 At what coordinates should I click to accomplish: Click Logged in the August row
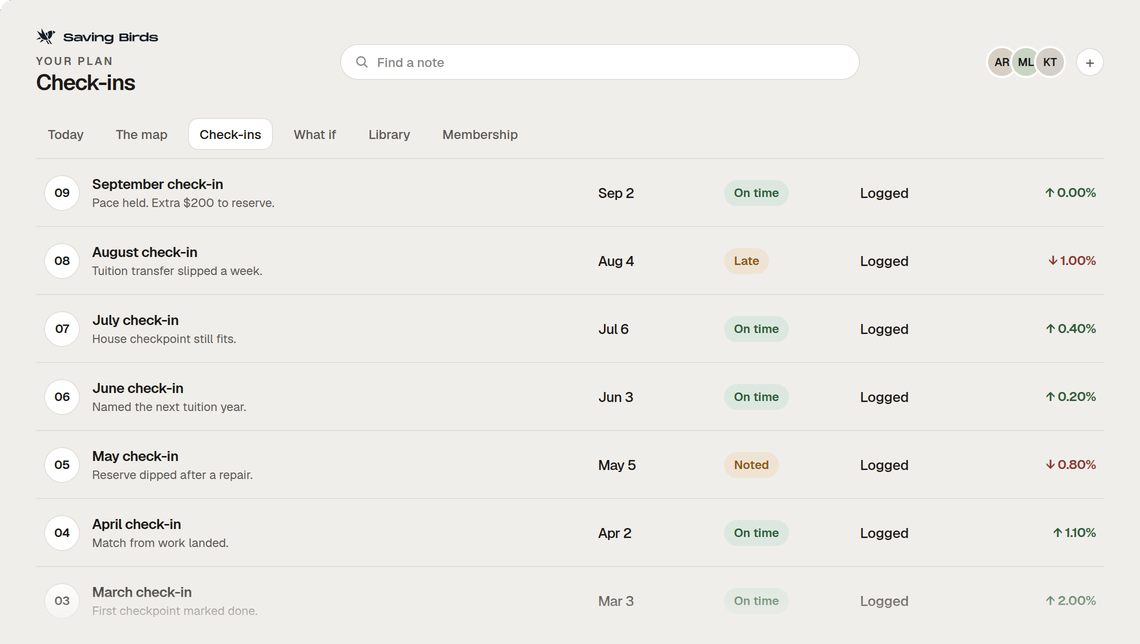(x=884, y=261)
